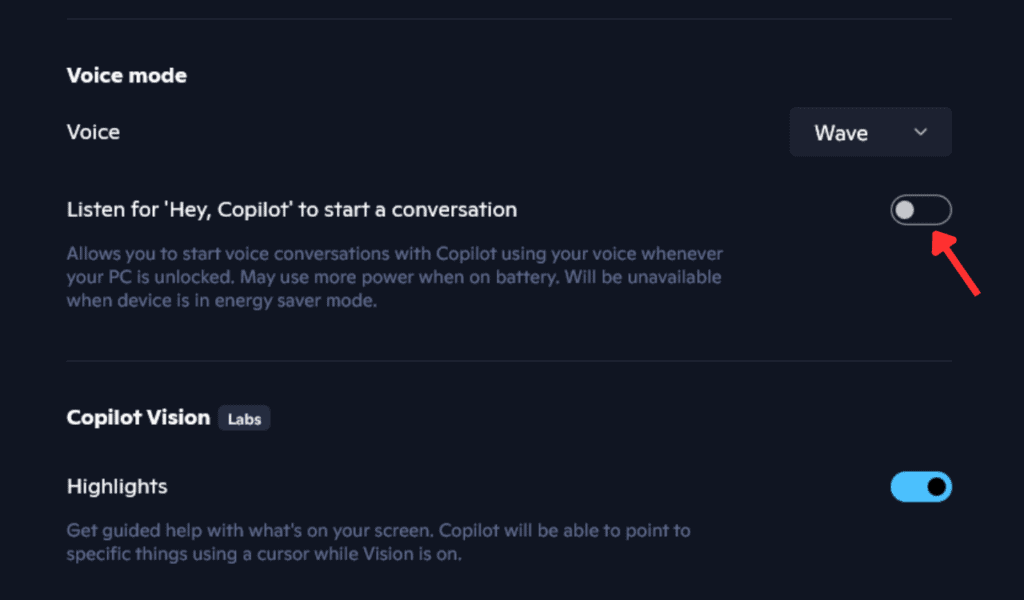
Task: Click the Wave text inside the combo box
Action: click(x=840, y=131)
